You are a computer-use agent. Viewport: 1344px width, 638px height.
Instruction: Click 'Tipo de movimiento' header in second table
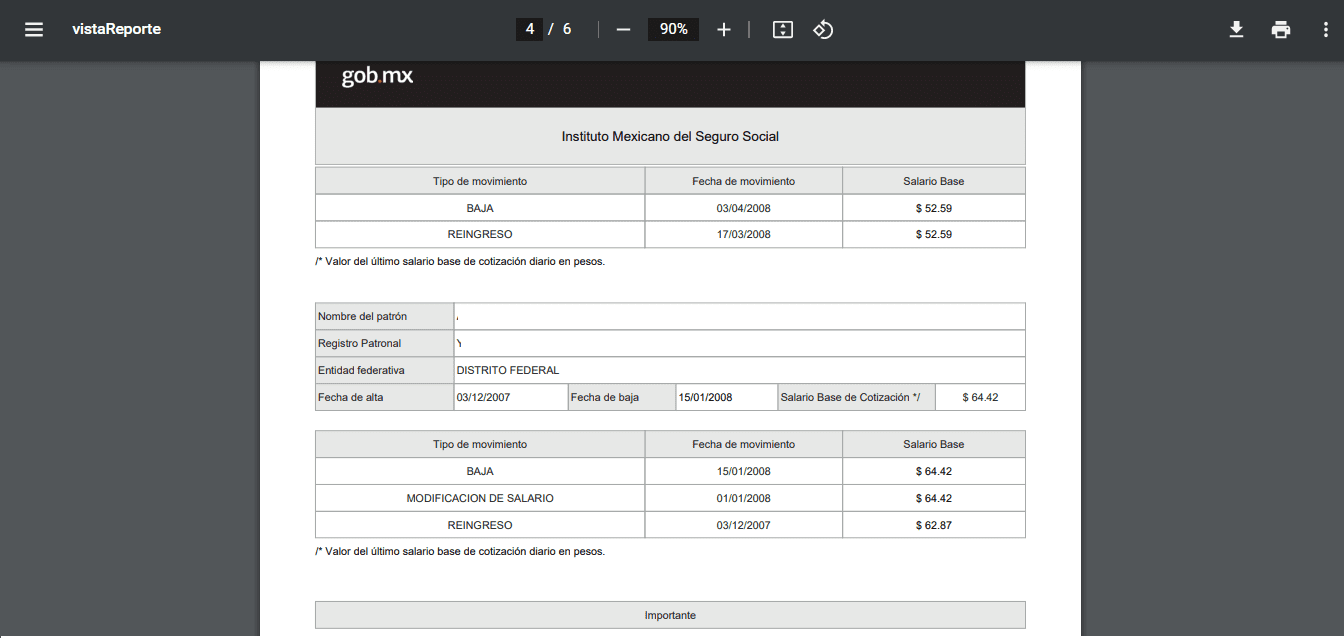480,444
